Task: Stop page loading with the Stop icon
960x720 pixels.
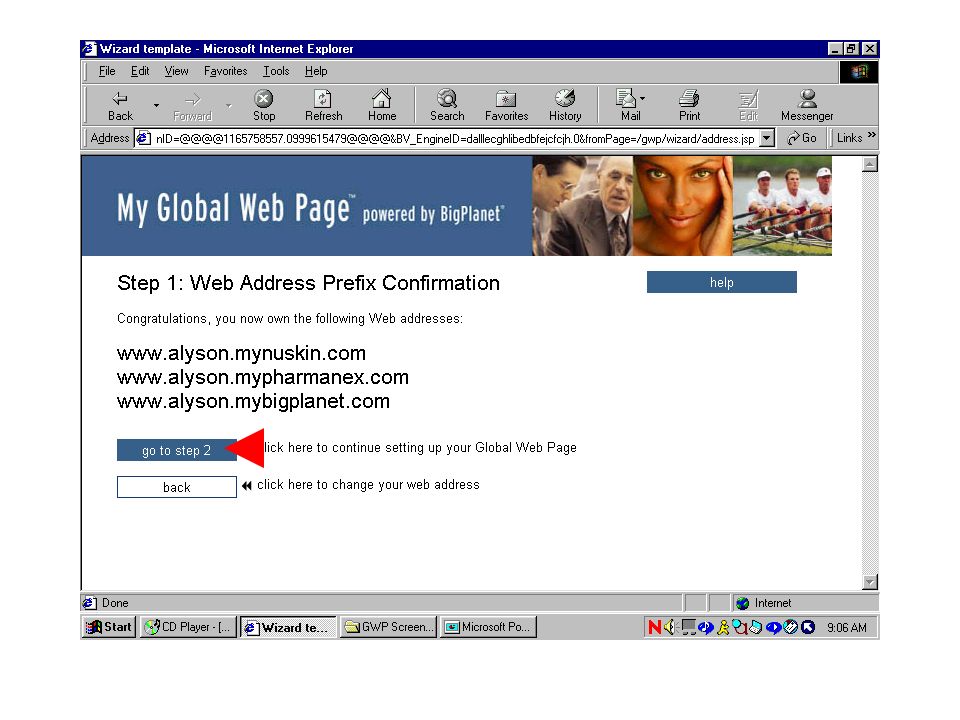Action: tap(263, 98)
